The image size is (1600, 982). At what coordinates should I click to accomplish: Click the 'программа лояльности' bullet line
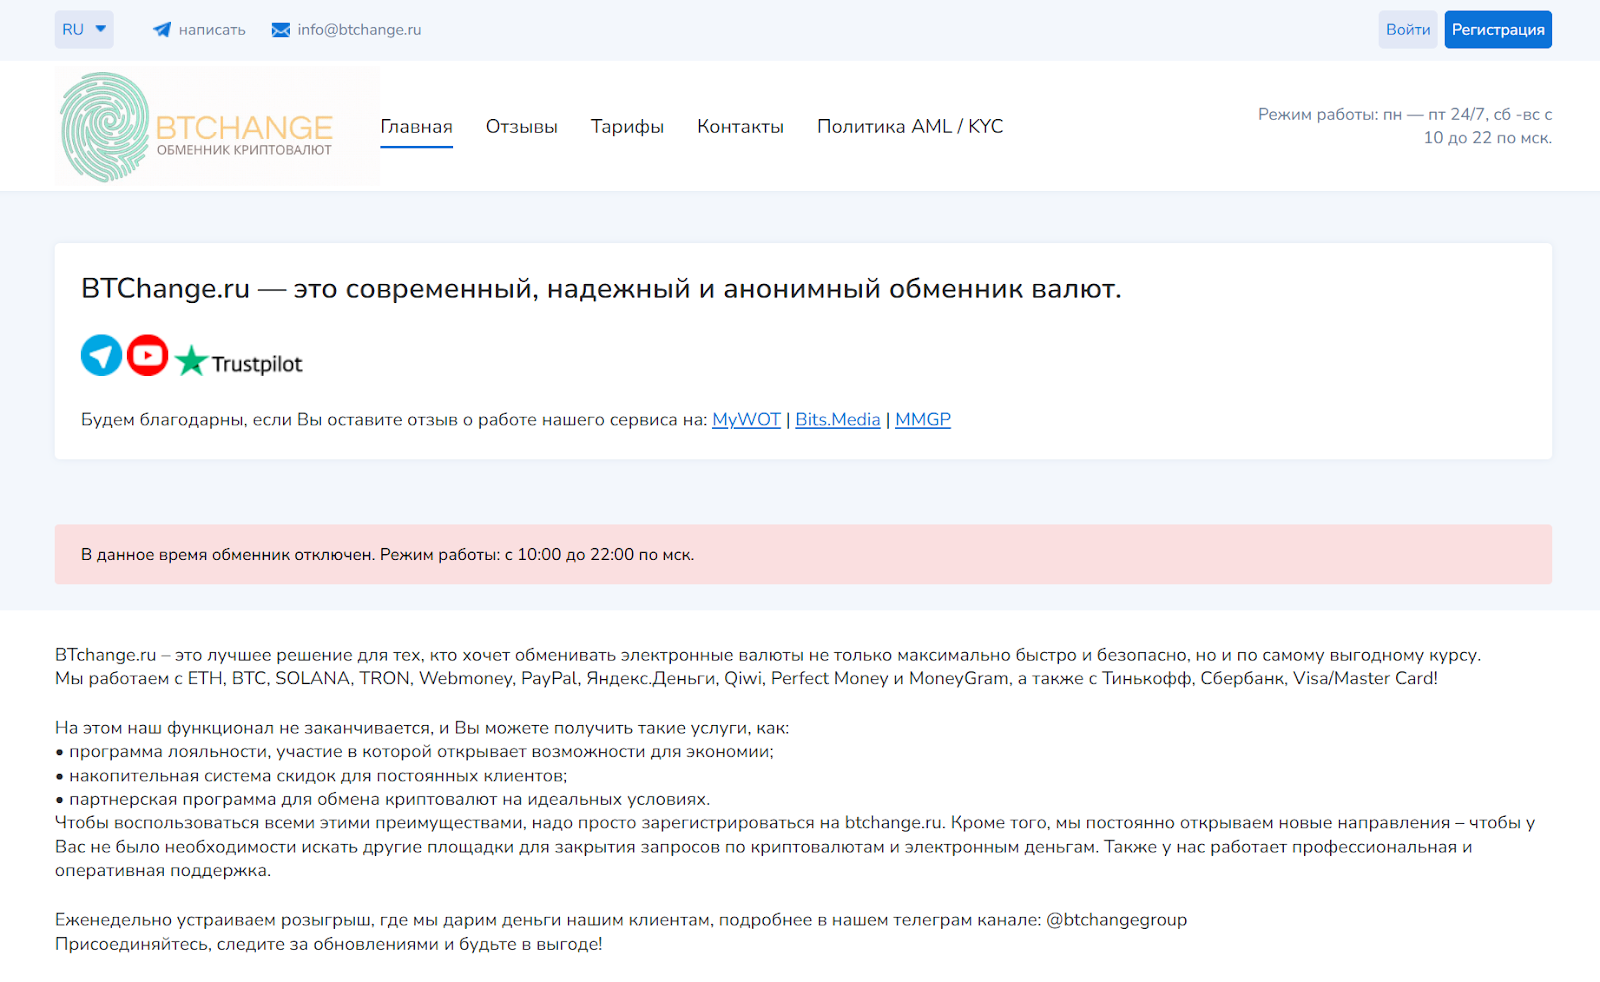(x=414, y=752)
